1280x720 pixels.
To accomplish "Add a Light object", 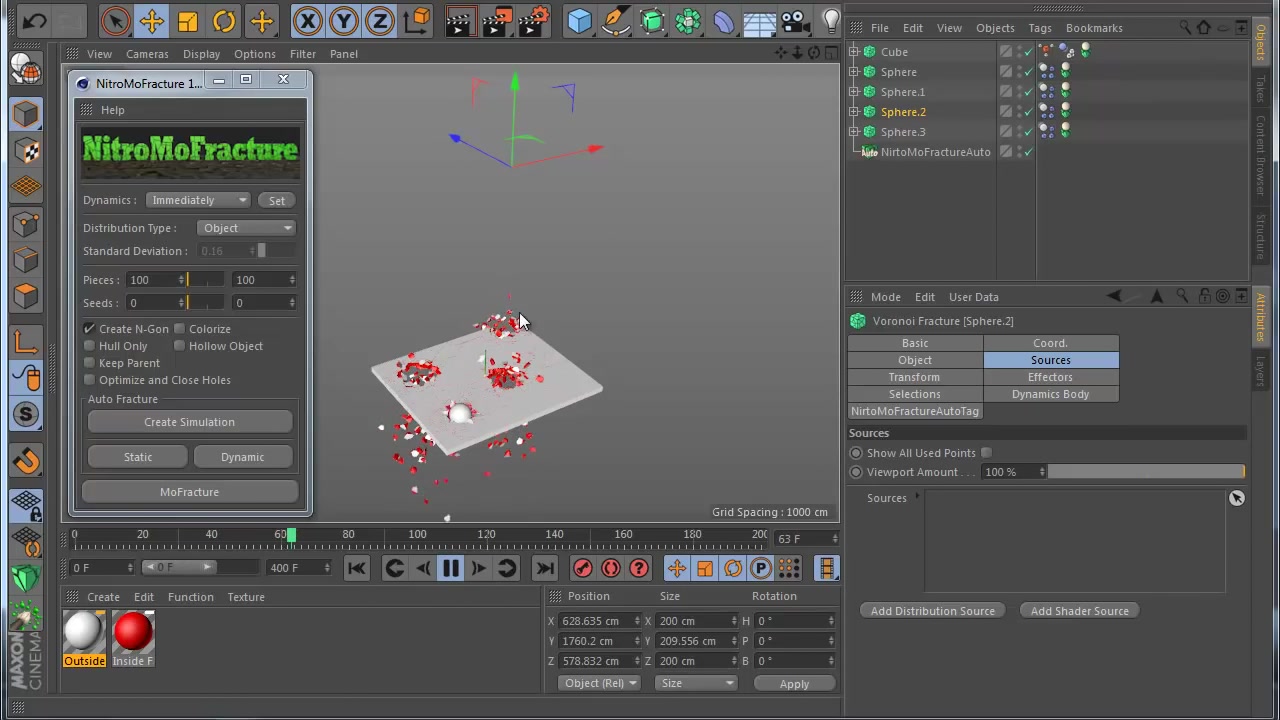I will [830, 20].
